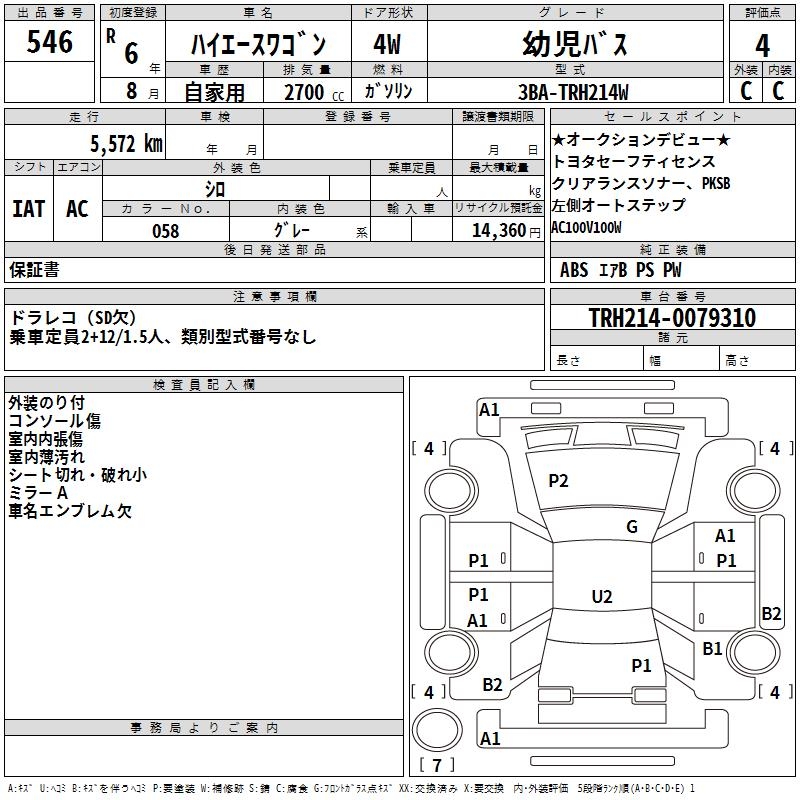Click the lot number 546
This screenshot has width=800, height=800.
pos(49,42)
